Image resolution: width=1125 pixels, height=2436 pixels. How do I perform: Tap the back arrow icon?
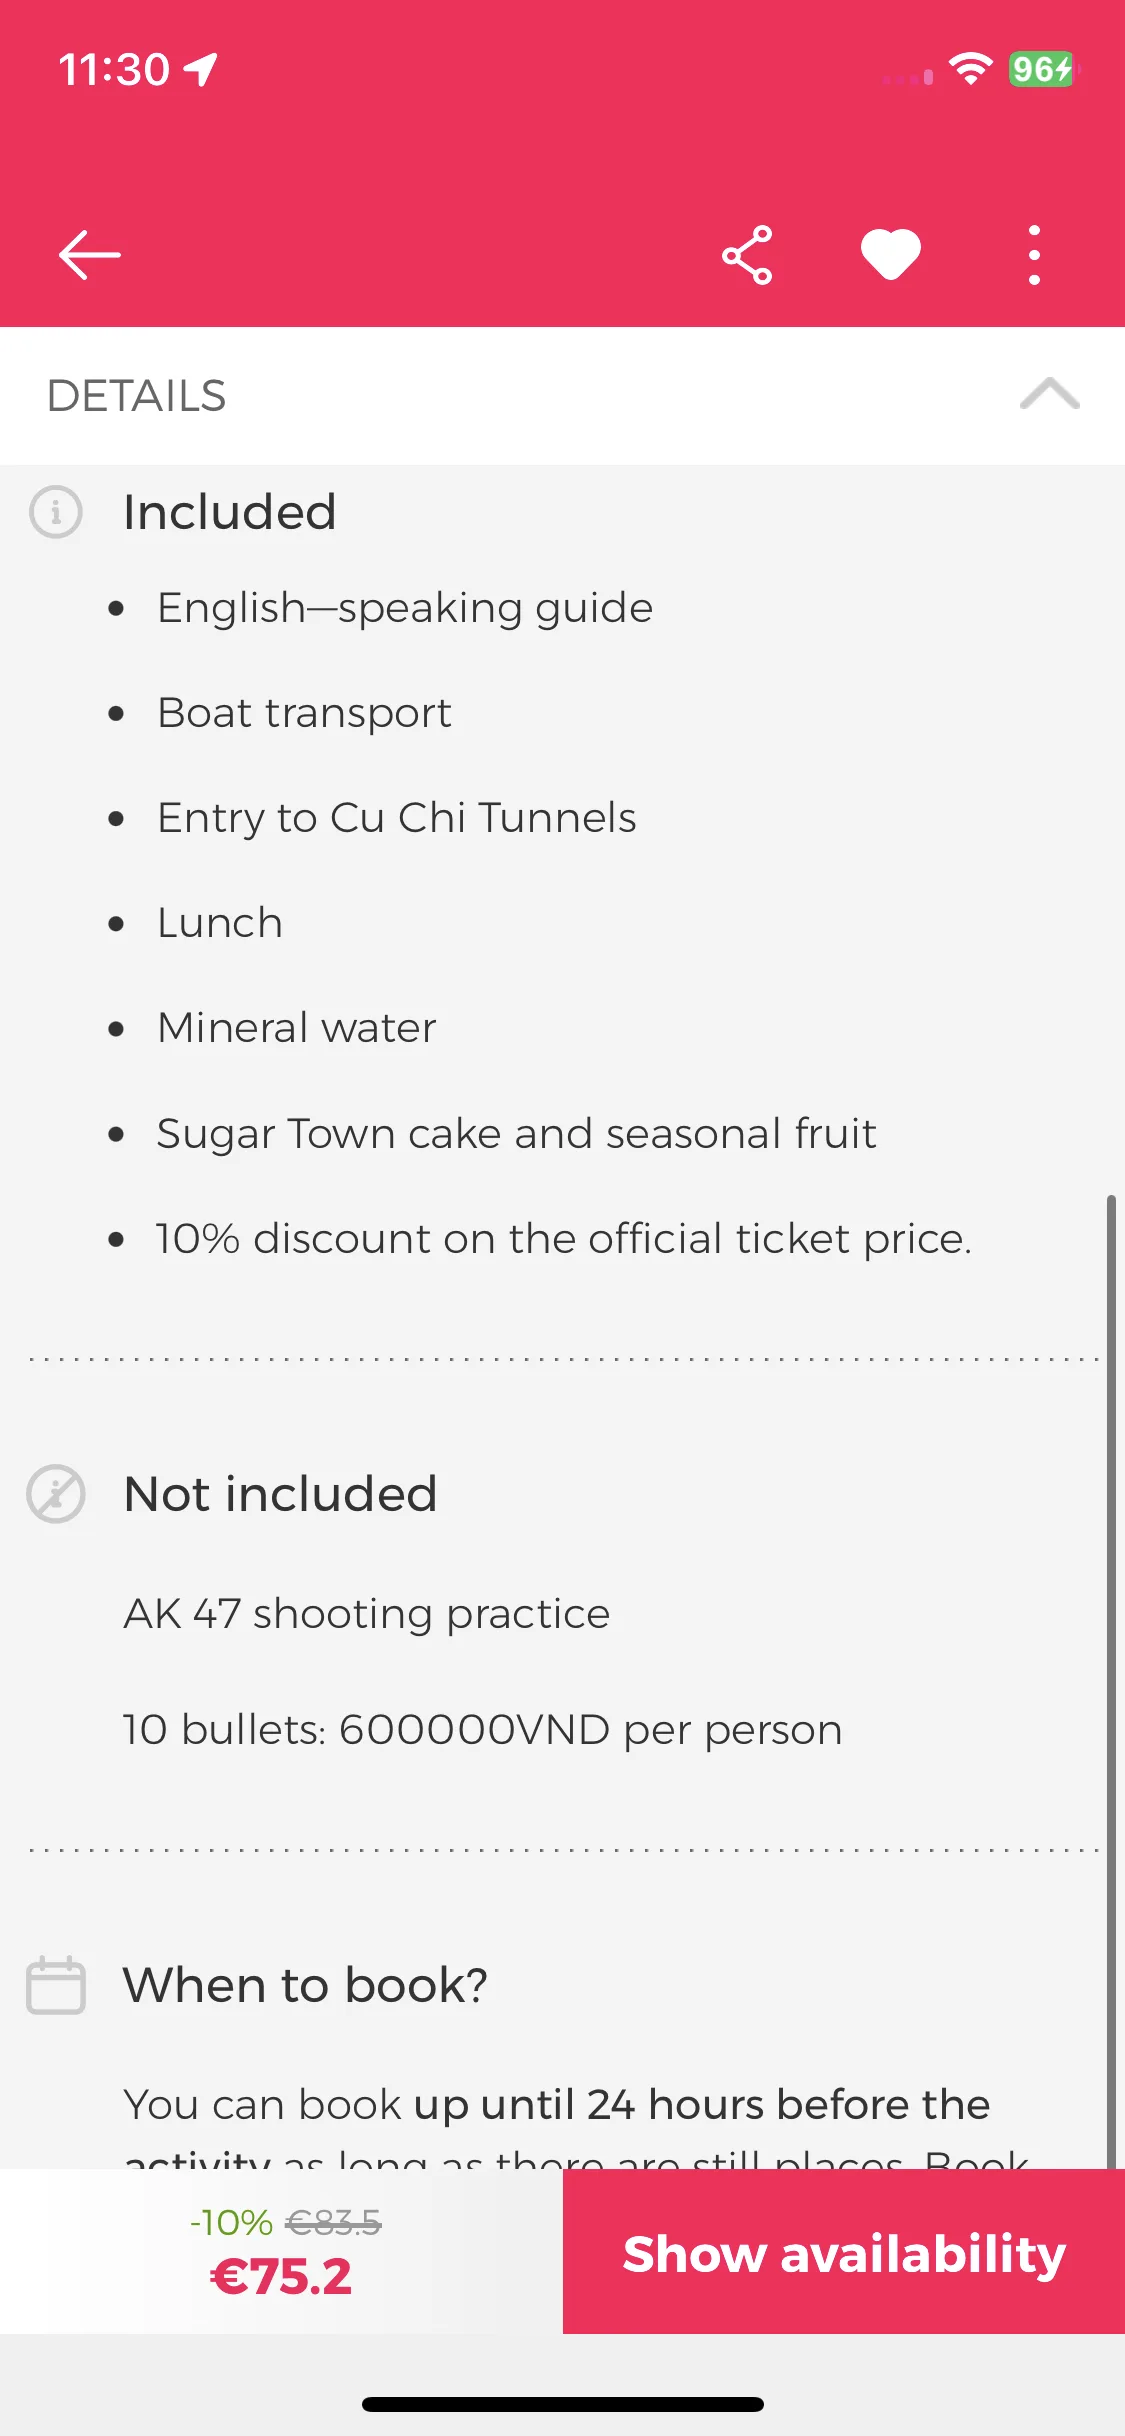(x=89, y=255)
